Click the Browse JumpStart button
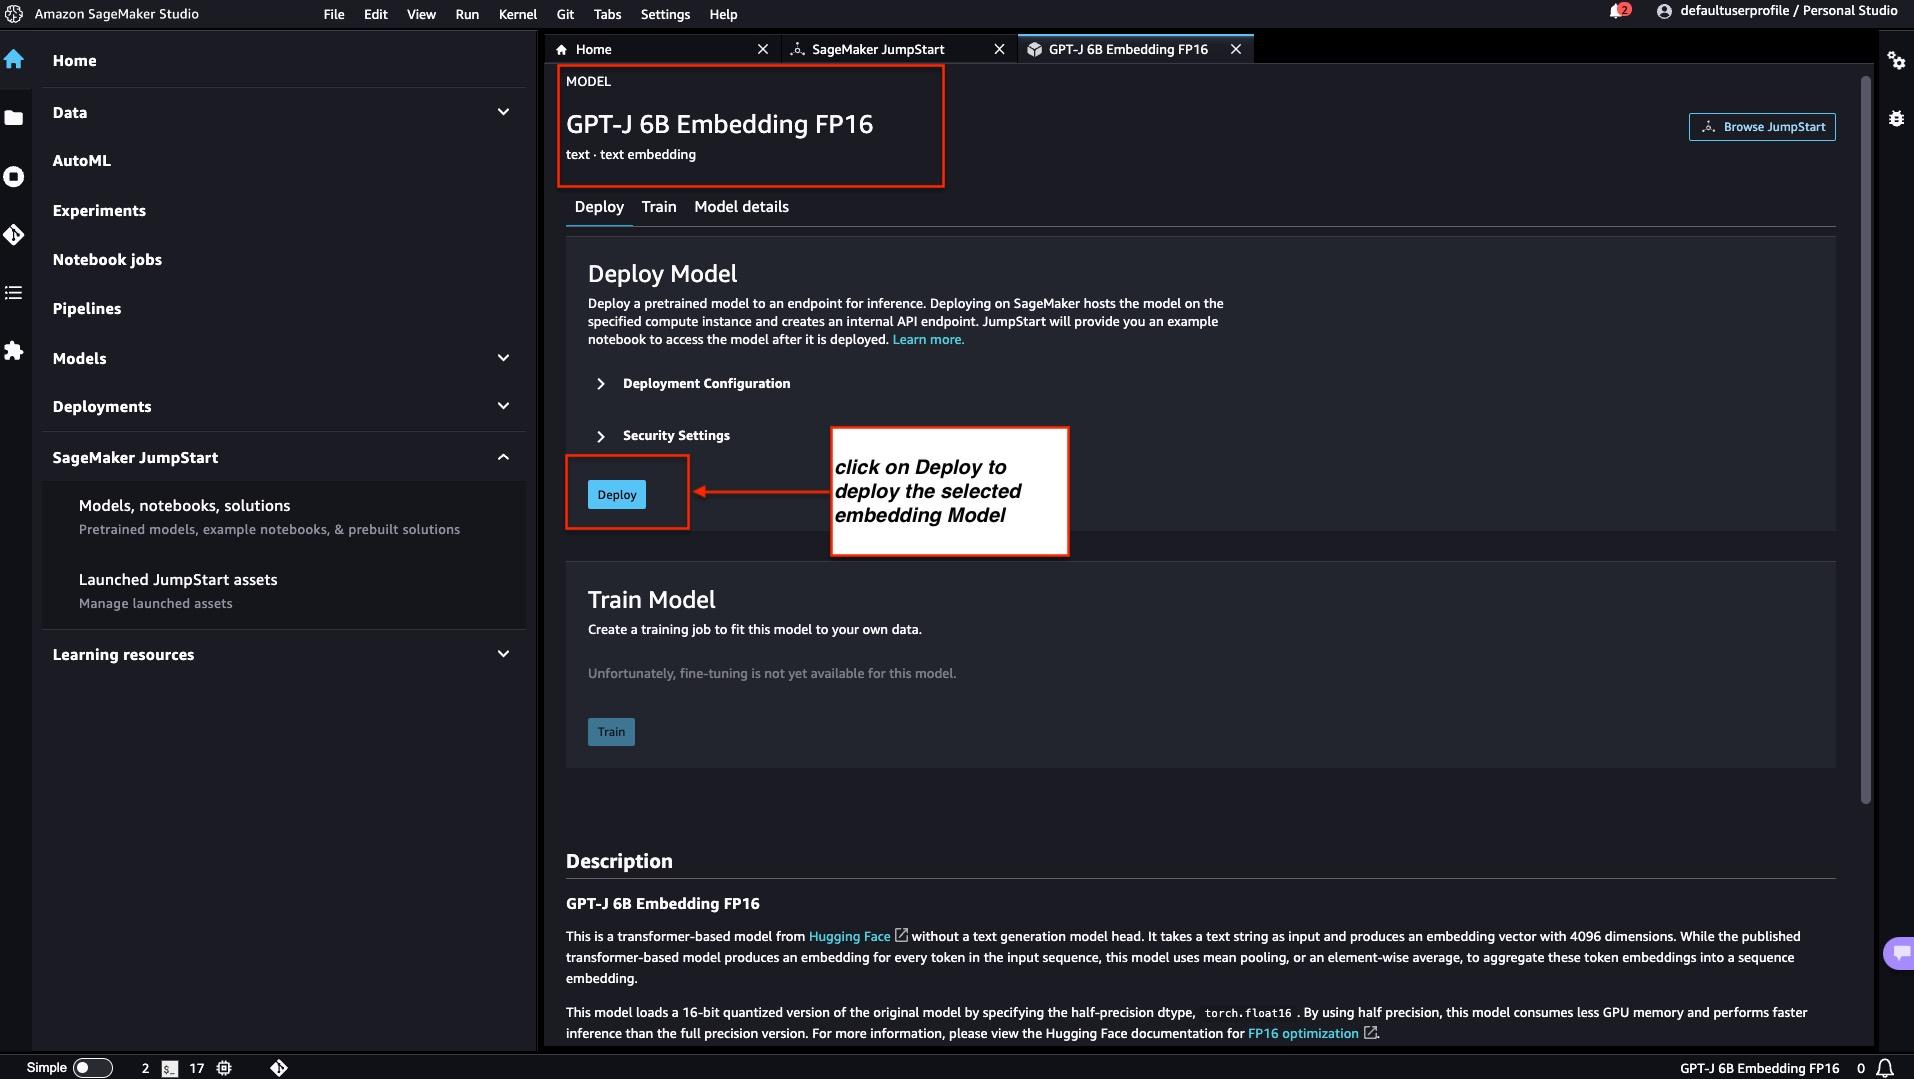The width and height of the screenshot is (1914, 1079). pyautogui.click(x=1762, y=127)
